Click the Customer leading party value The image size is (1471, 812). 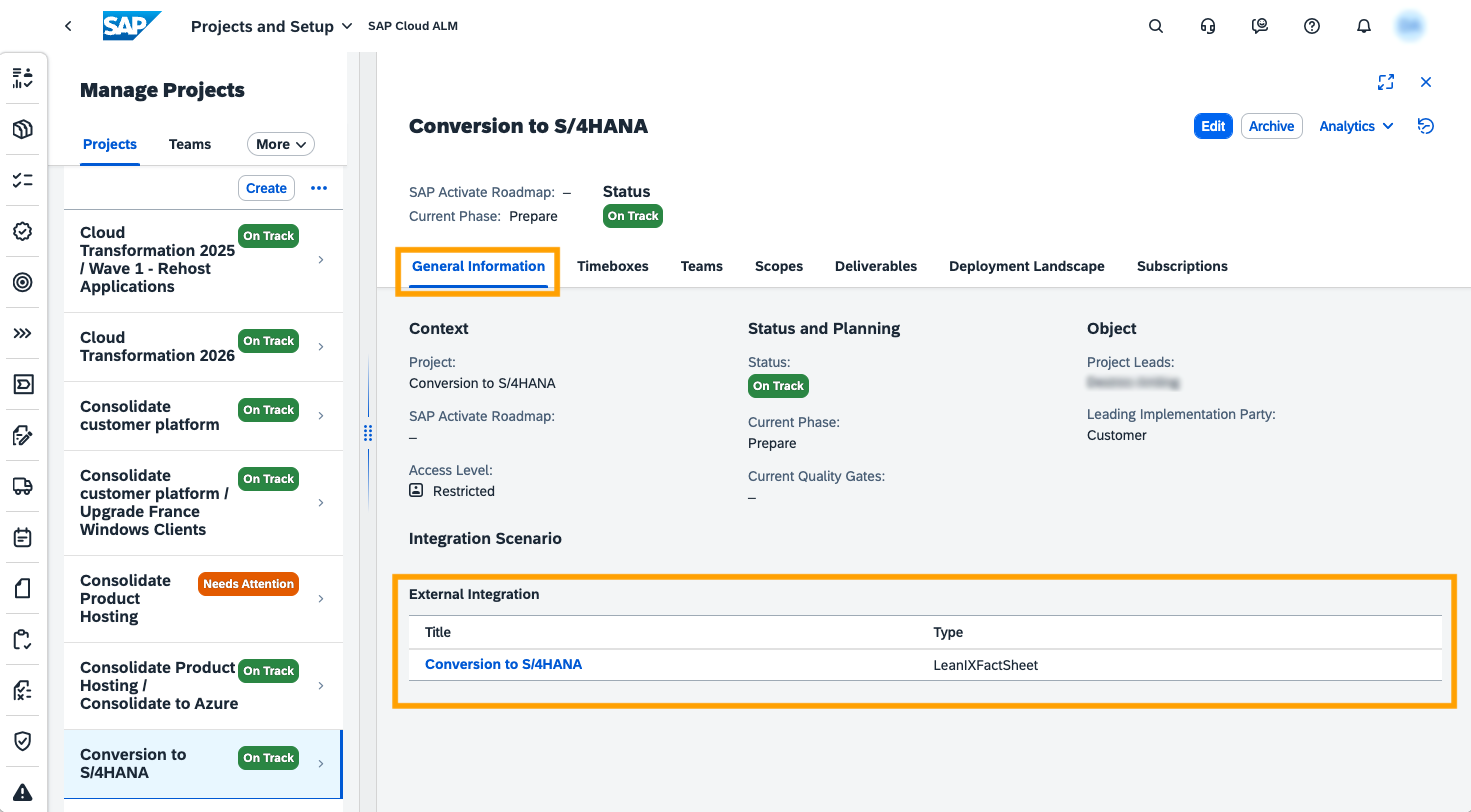1117,435
